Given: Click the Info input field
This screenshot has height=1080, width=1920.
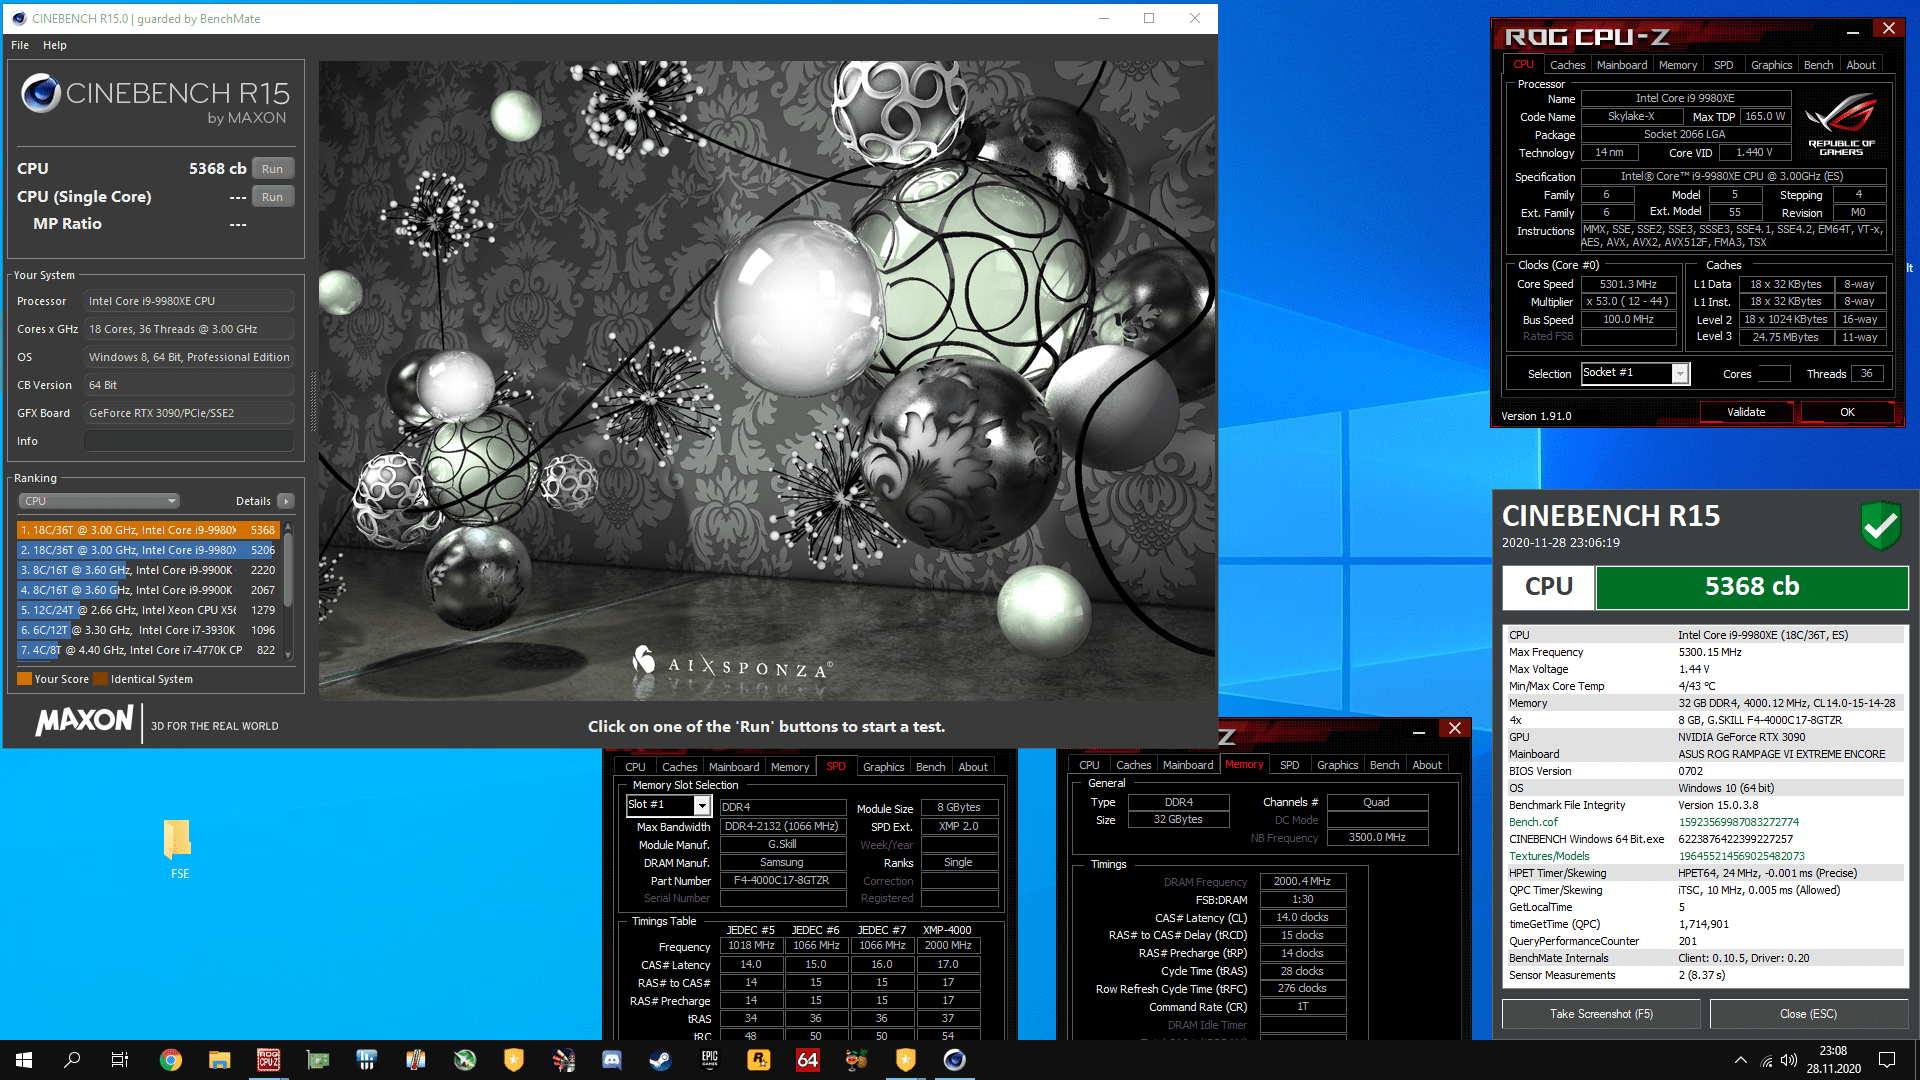Looking at the screenshot, I should pos(189,441).
